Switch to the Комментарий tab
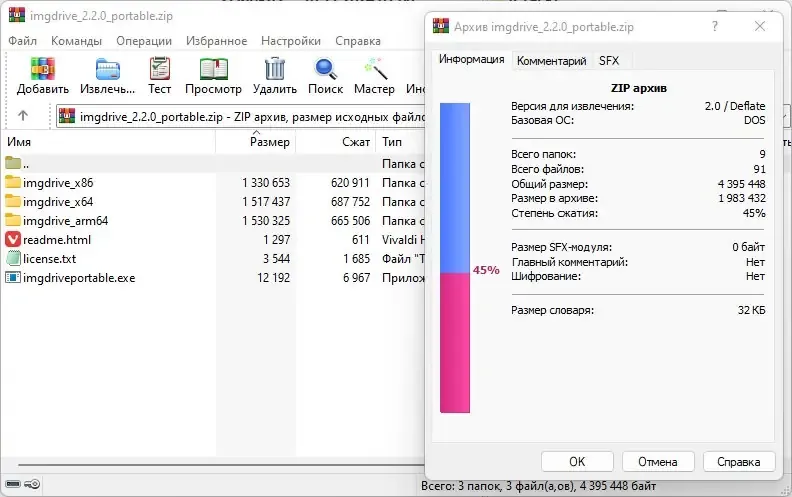792x497 pixels. (551, 61)
